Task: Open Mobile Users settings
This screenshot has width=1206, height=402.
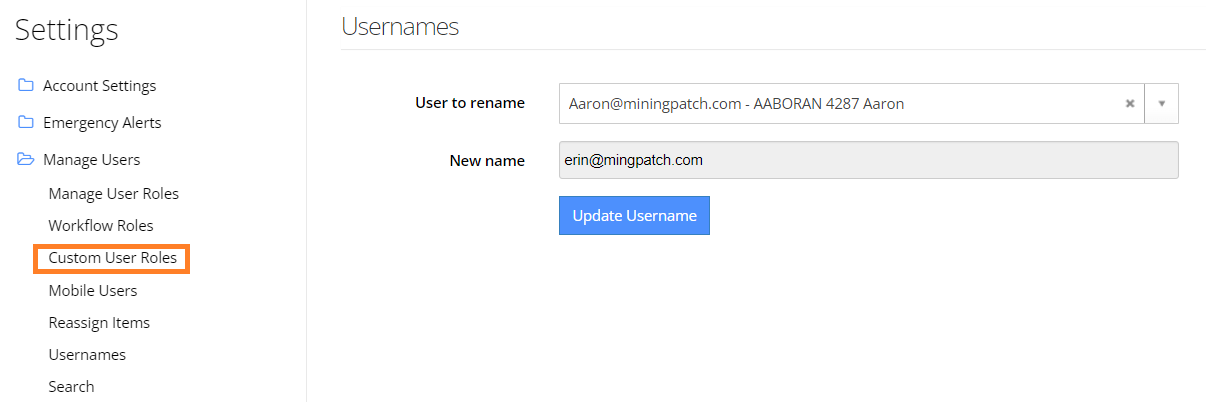Action: pyautogui.click(x=93, y=291)
